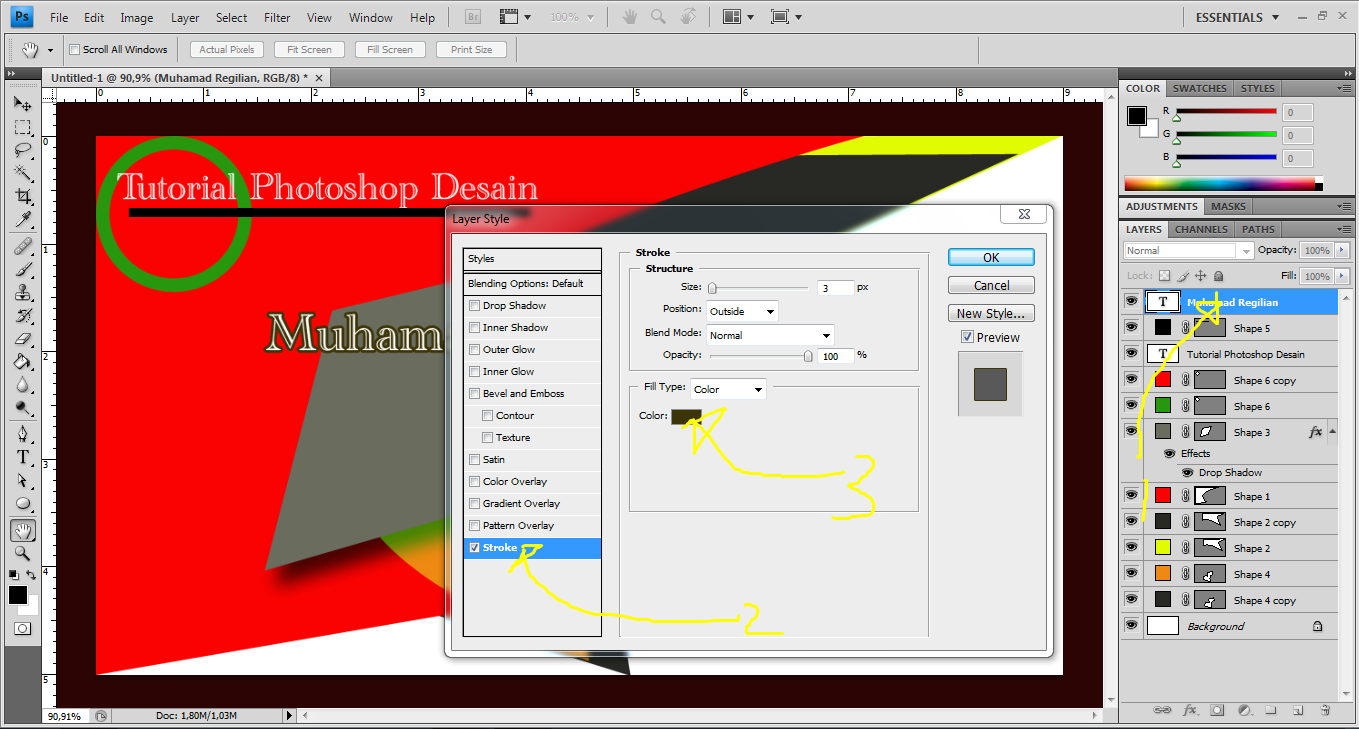Screen dimensions: 1359x729
Task: Open the Fill Type dropdown
Action: click(x=727, y=389)
